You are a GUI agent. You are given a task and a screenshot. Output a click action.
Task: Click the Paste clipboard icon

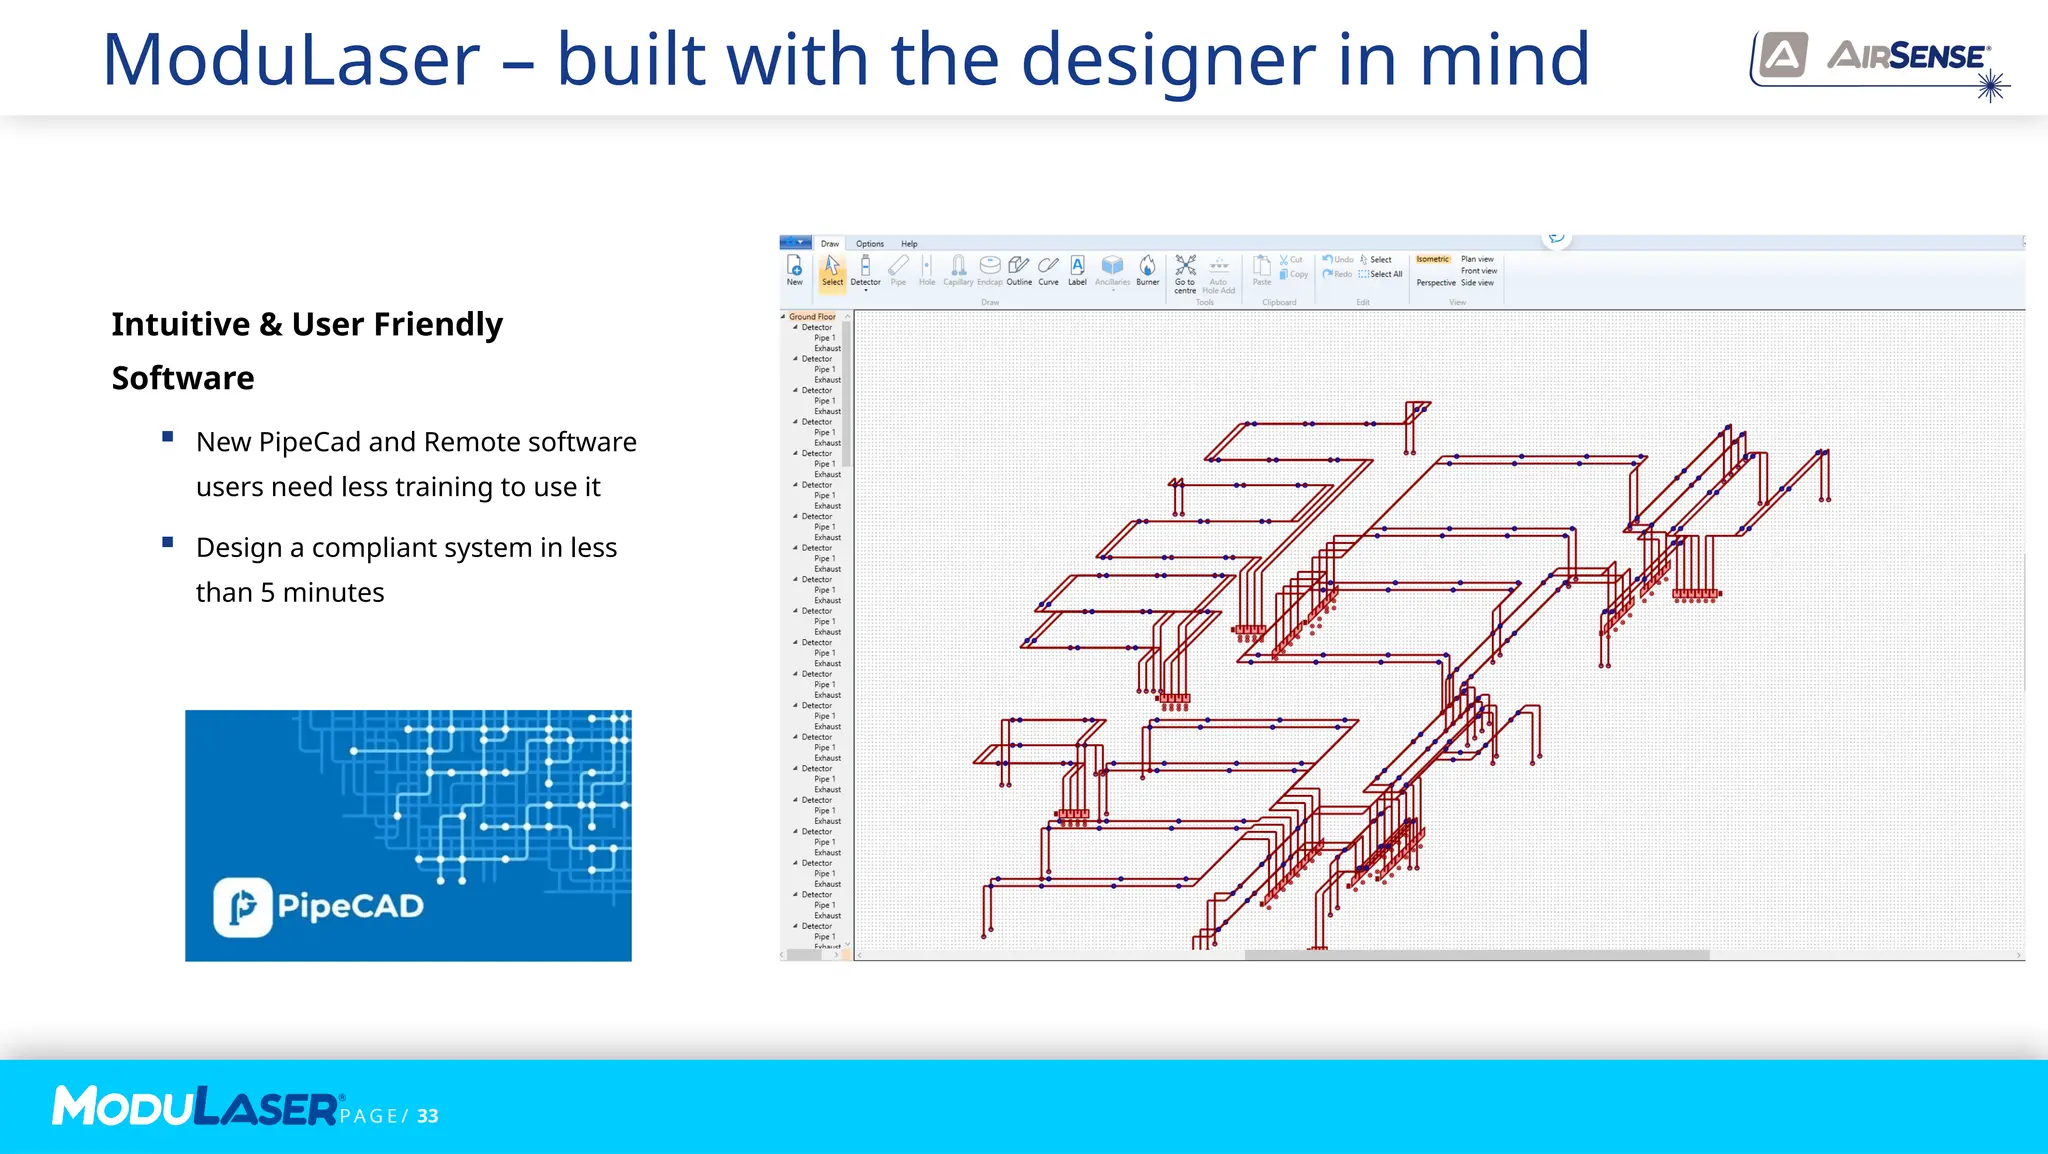[x=1262, y=270]
